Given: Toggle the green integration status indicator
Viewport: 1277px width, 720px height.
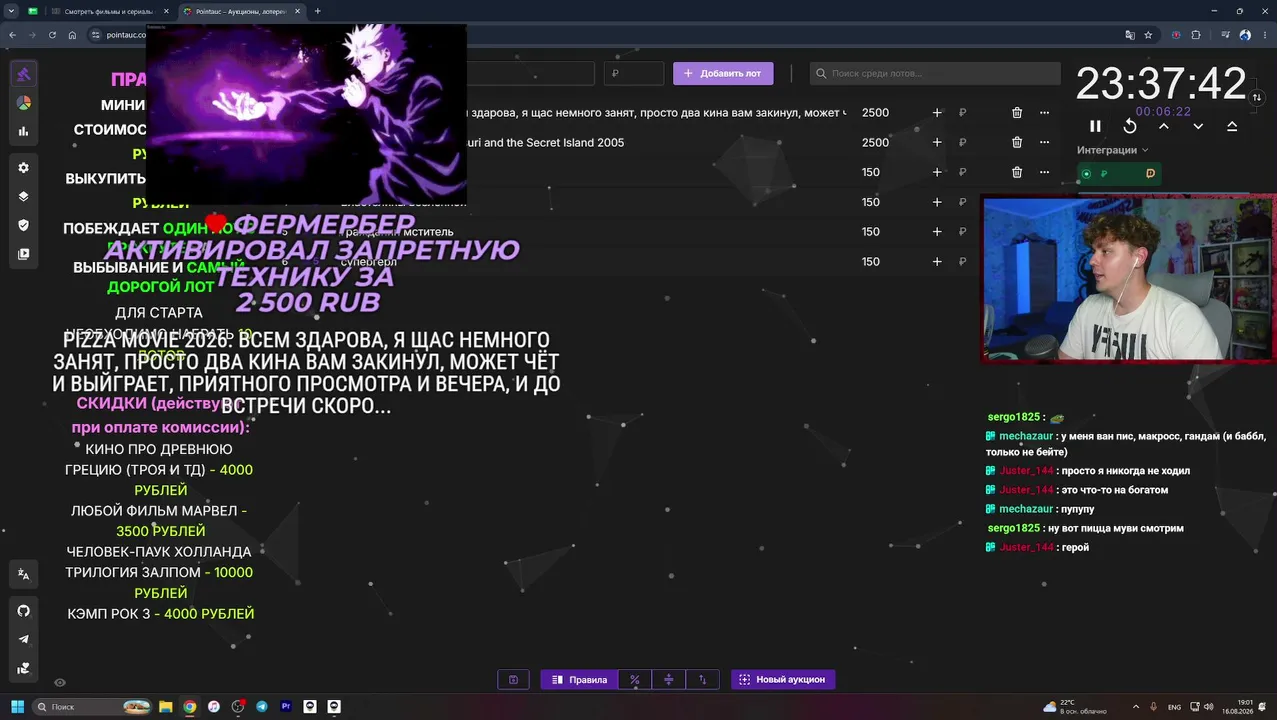Looking at the screenshot, I should click(x=1086, y=174).
